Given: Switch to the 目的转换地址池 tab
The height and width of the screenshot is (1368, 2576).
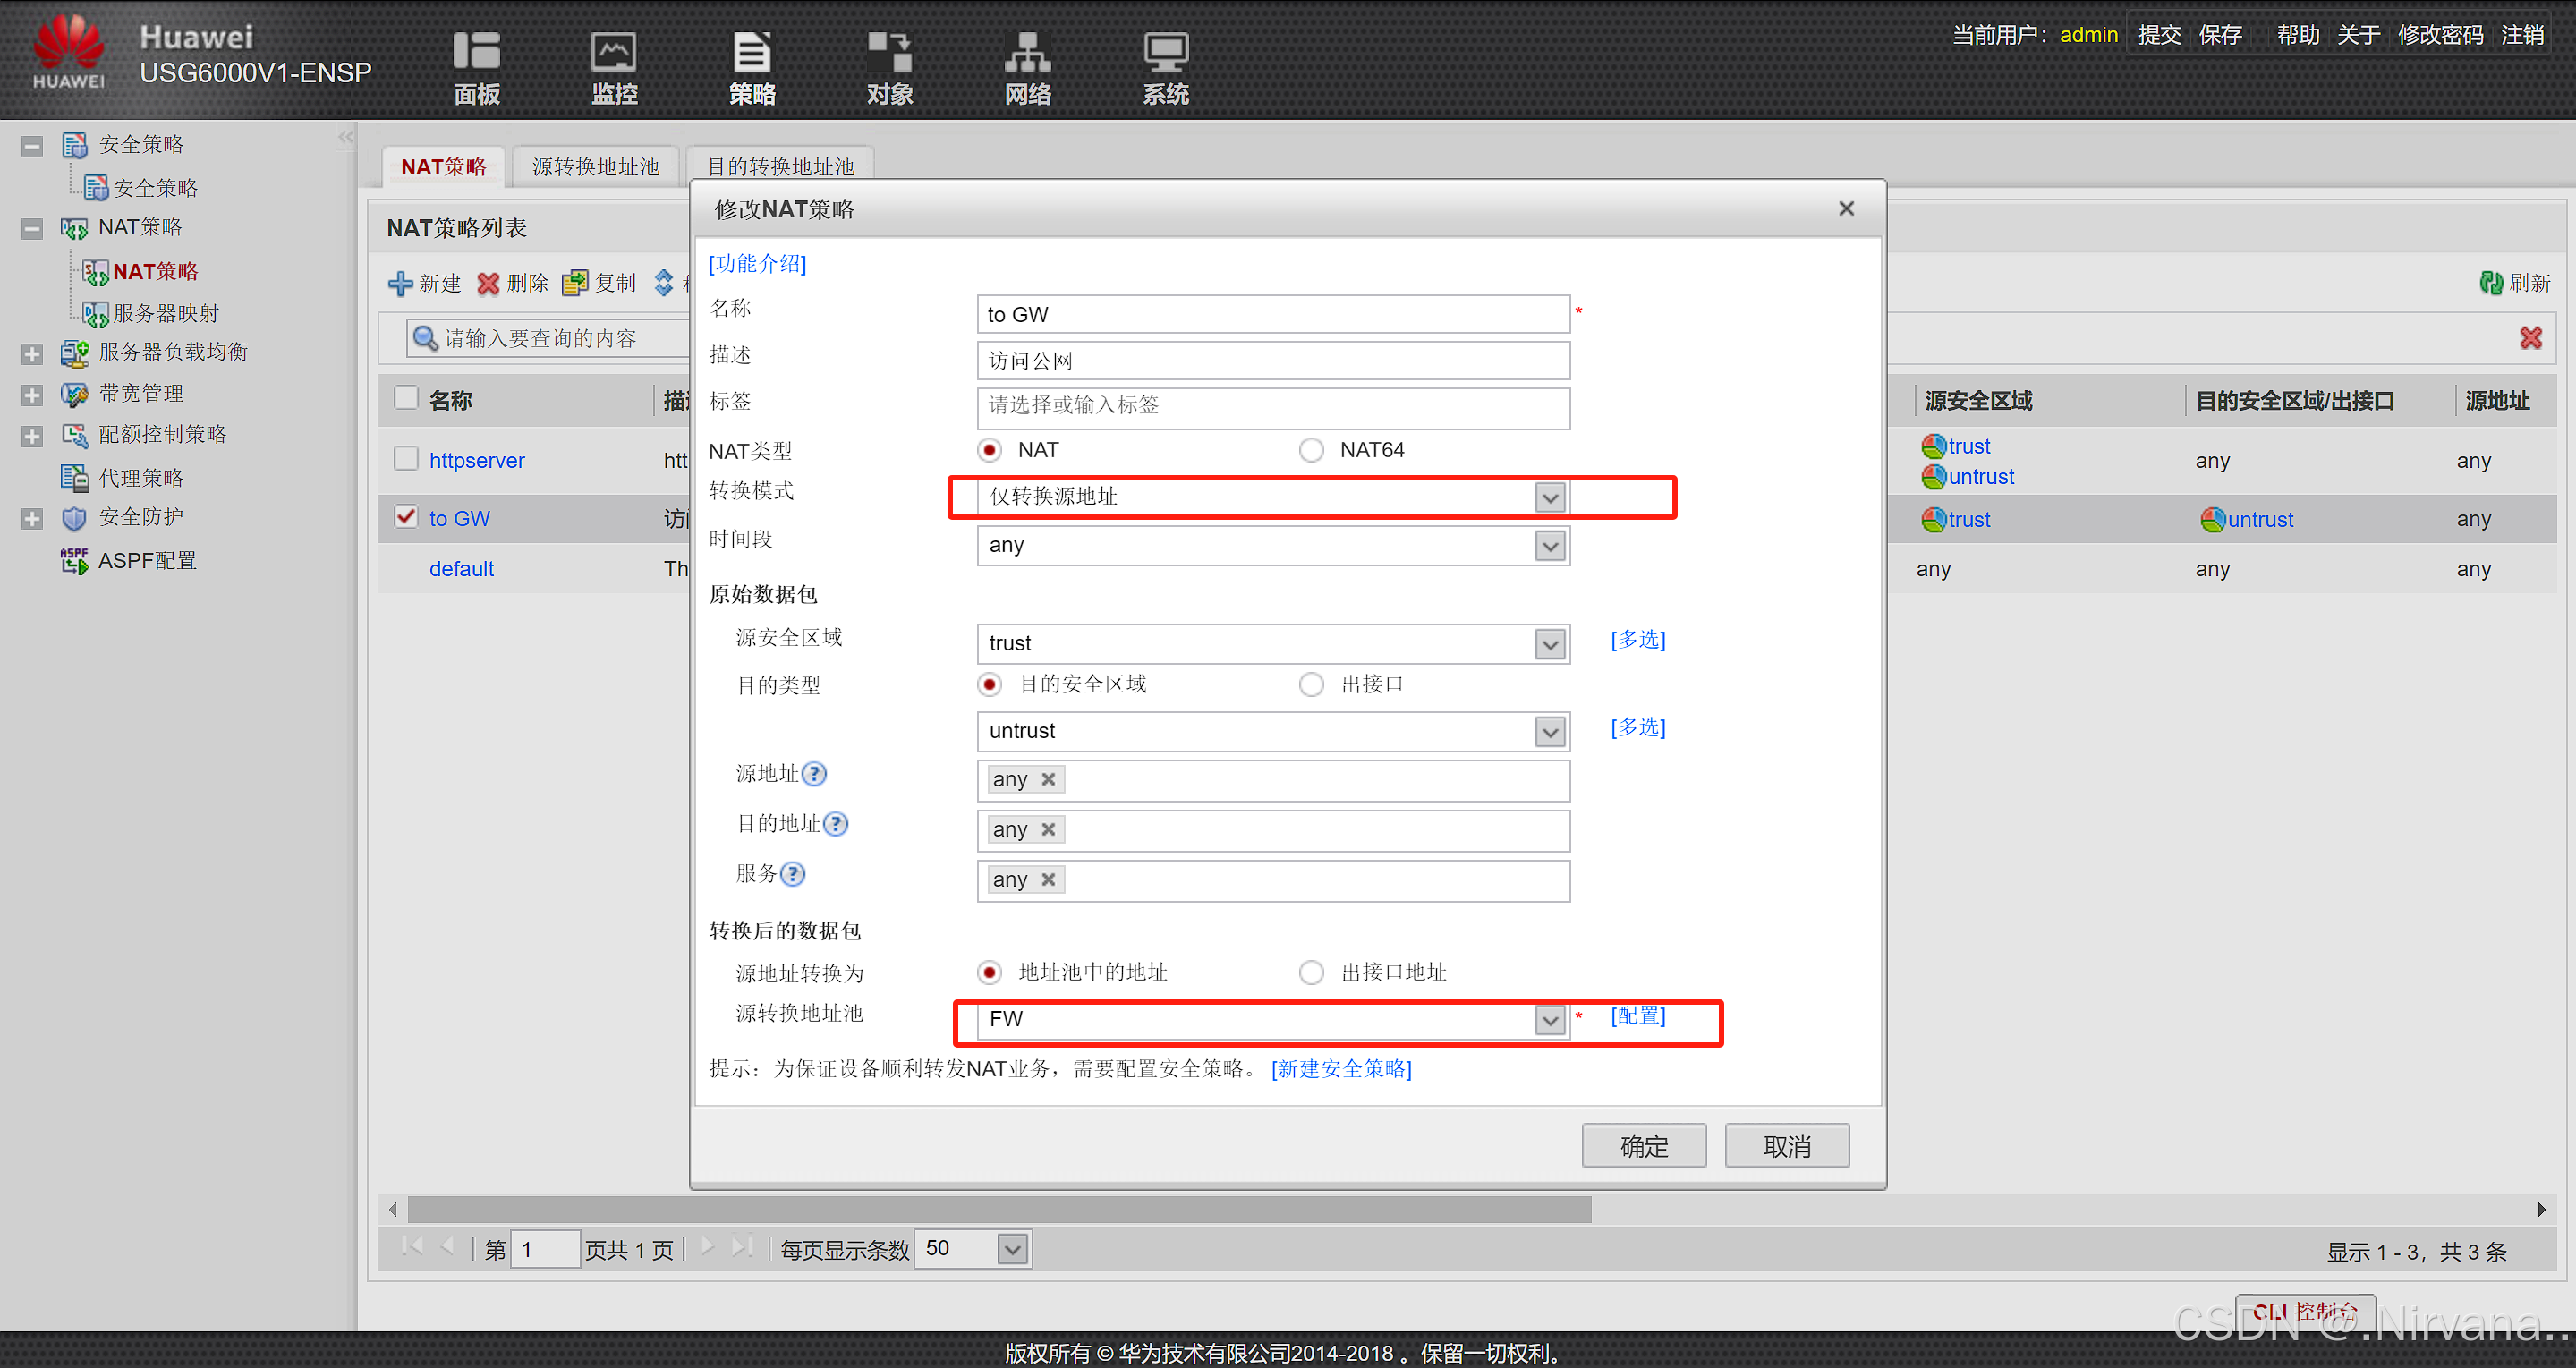Looking at the screenshot, I should click(780, 166).
